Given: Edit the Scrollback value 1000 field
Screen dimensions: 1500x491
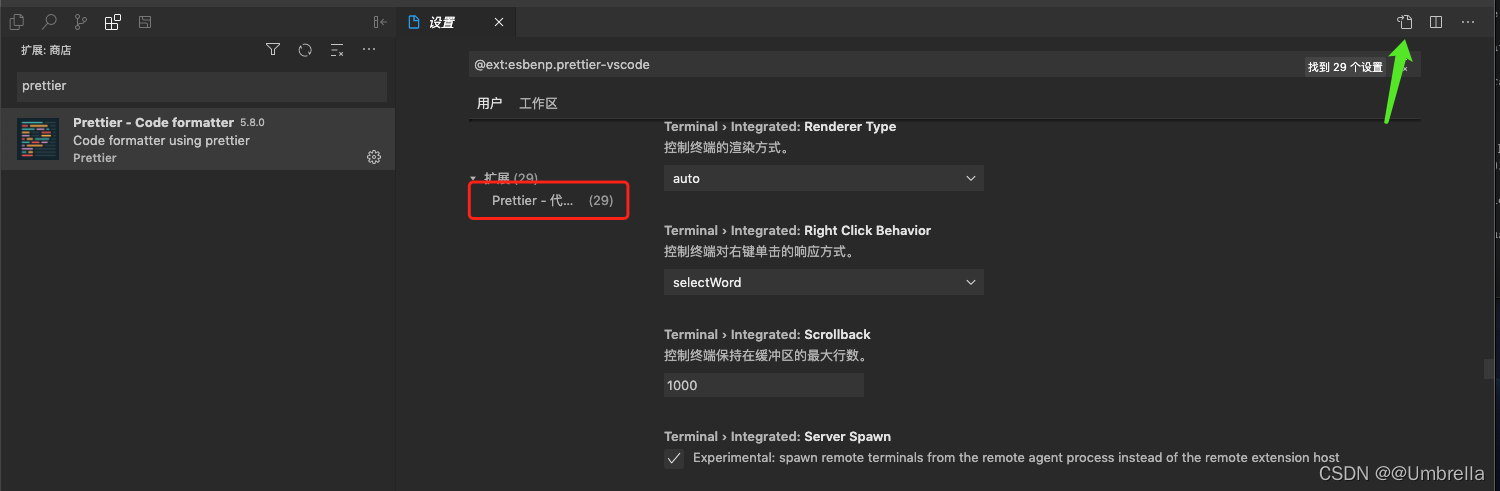Looking at the screenshot, I should (764, 385).
